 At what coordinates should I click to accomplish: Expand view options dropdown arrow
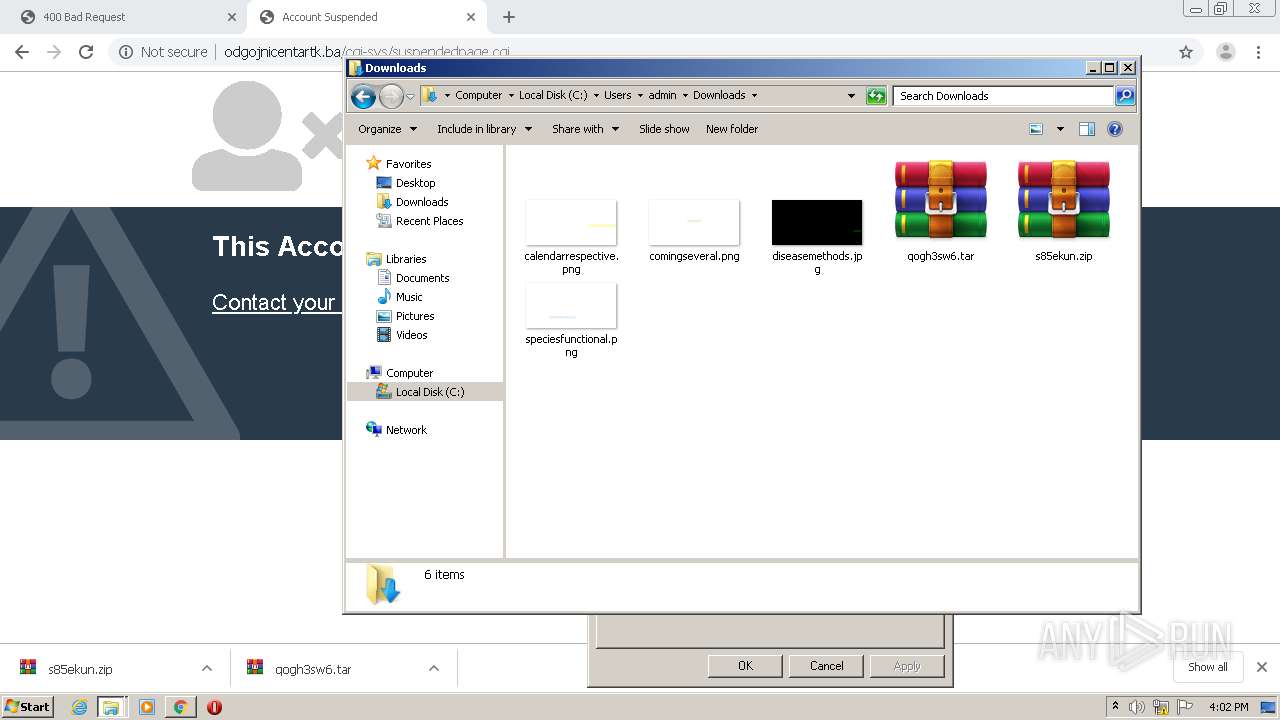pyautogui.click(x=1060, y=129)
